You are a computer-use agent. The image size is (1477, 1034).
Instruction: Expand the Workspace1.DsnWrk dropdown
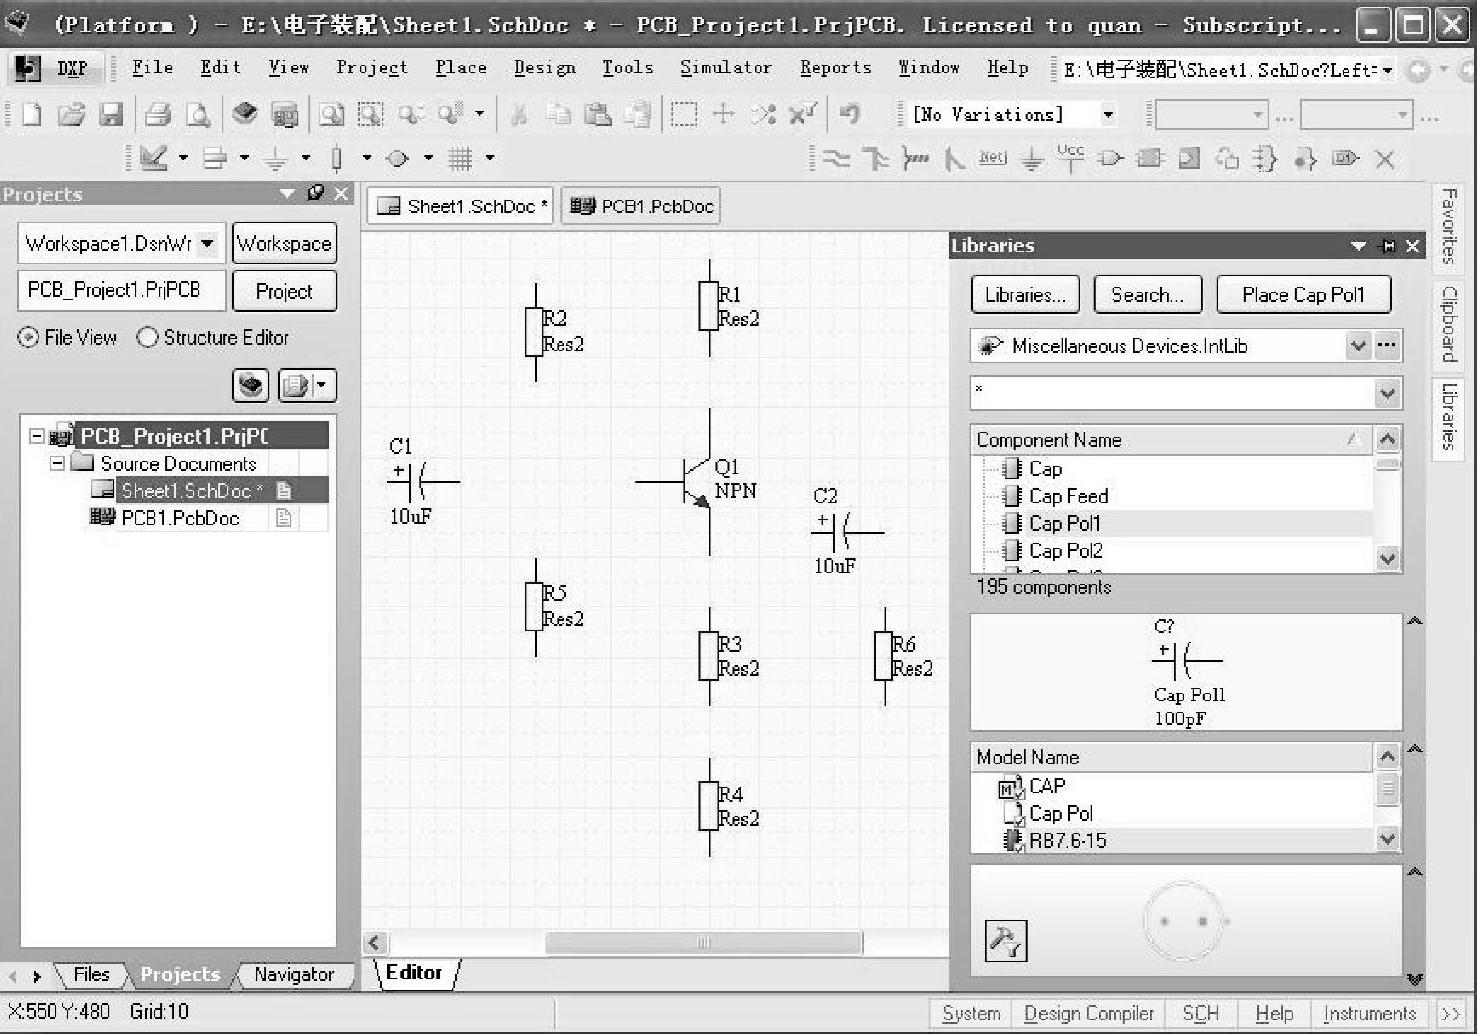point(207,243)
